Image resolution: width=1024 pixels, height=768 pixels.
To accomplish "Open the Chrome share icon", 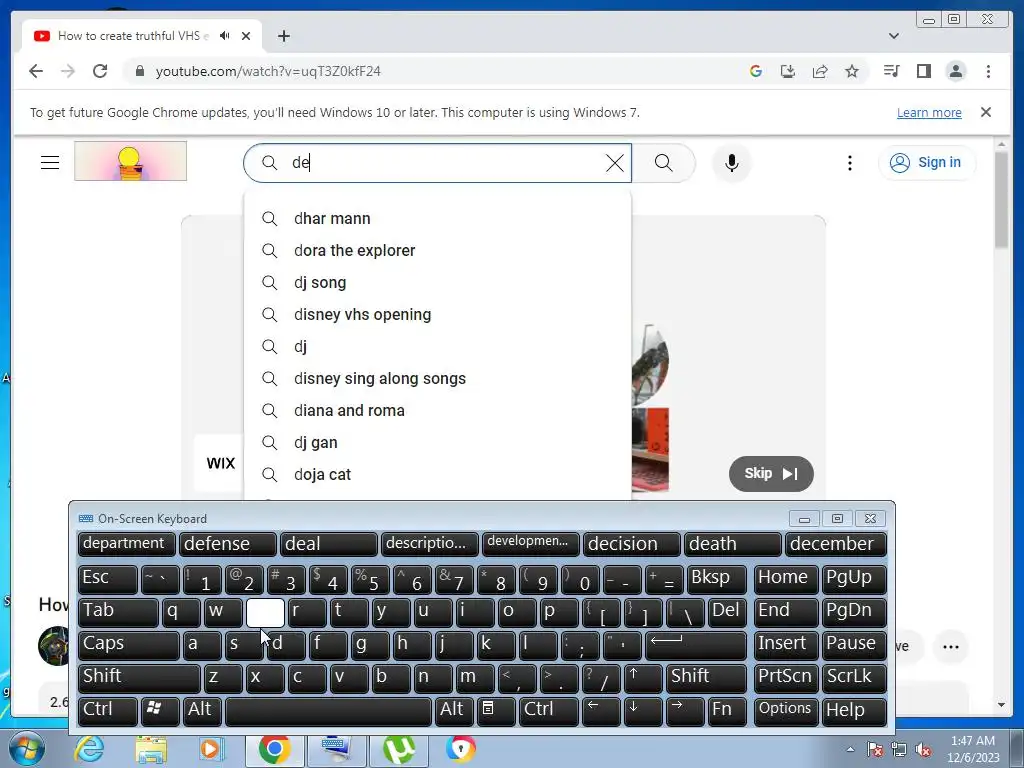I will click(x=820, y=71).
